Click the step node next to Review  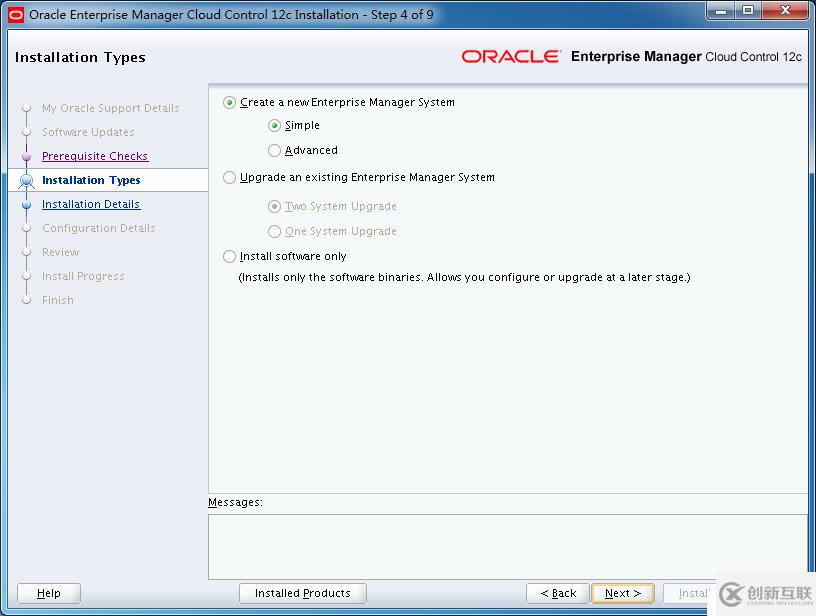tap(27, 252)
